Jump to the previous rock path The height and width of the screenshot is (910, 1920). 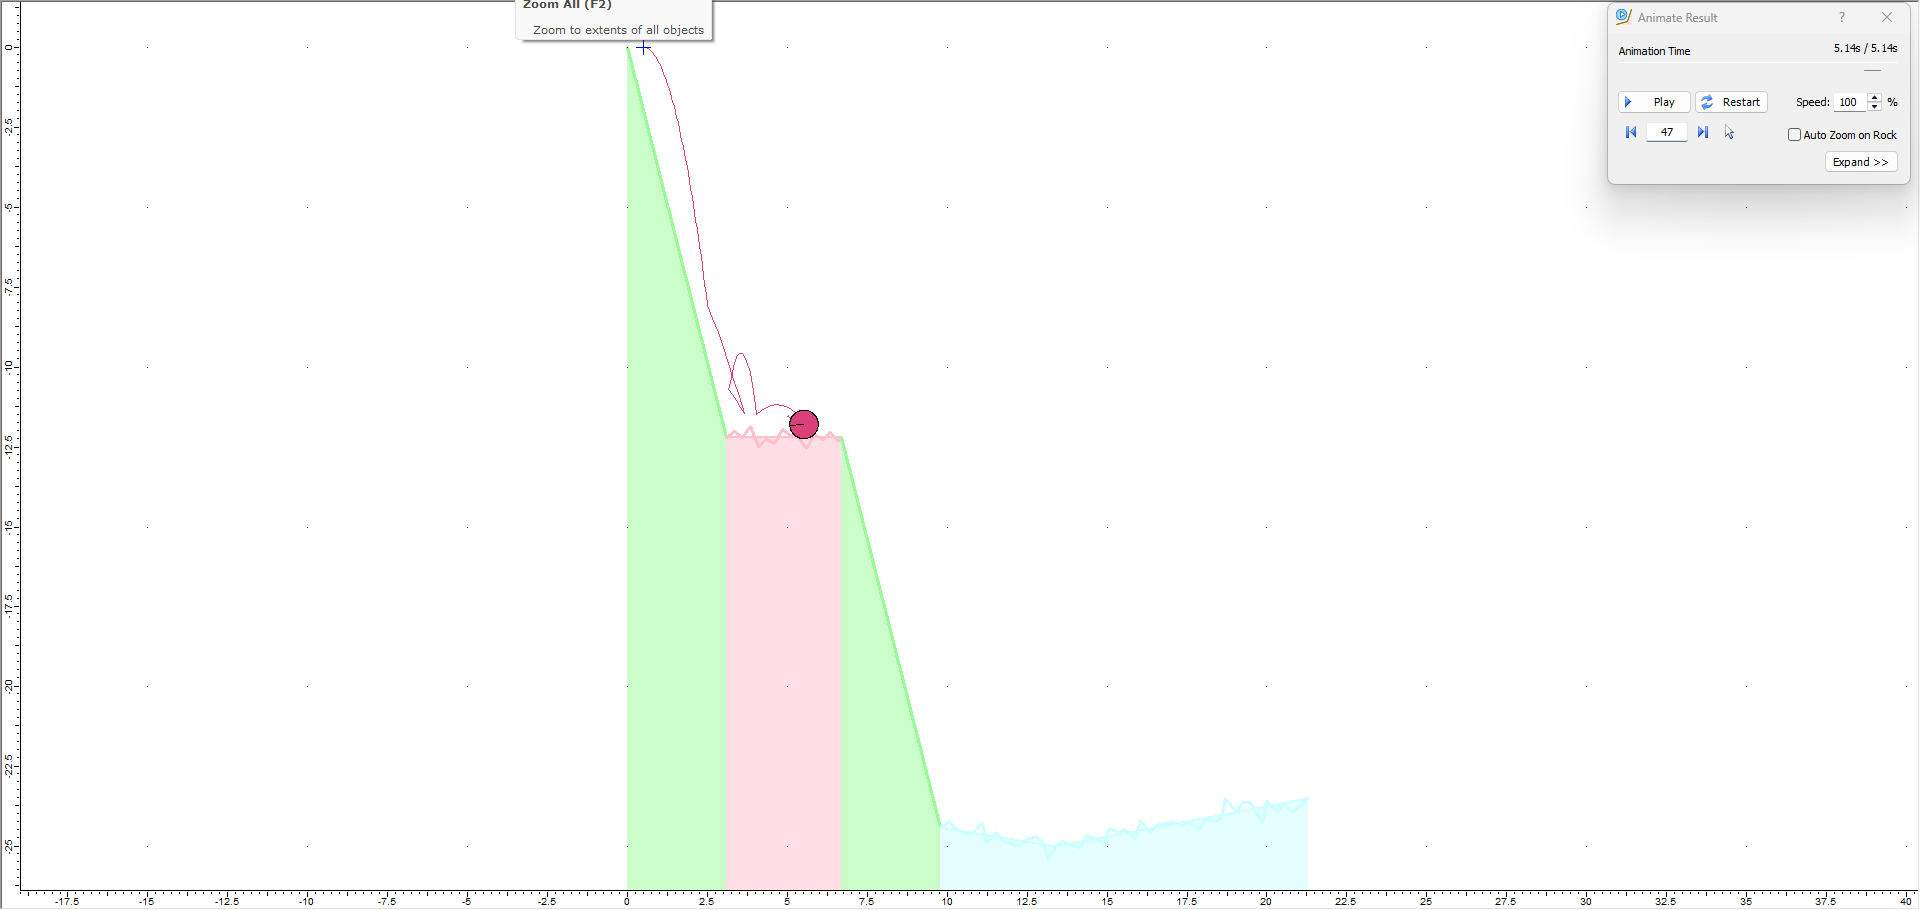pyautogui.click(x=1631, y=133)
